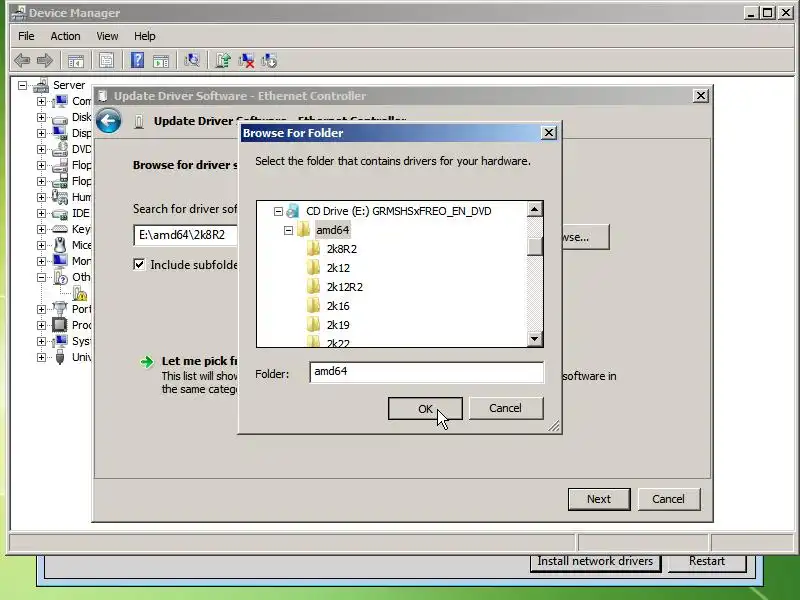Select the Disk drives category icon
The image size is (800, 600).
(x=60, y=118)
